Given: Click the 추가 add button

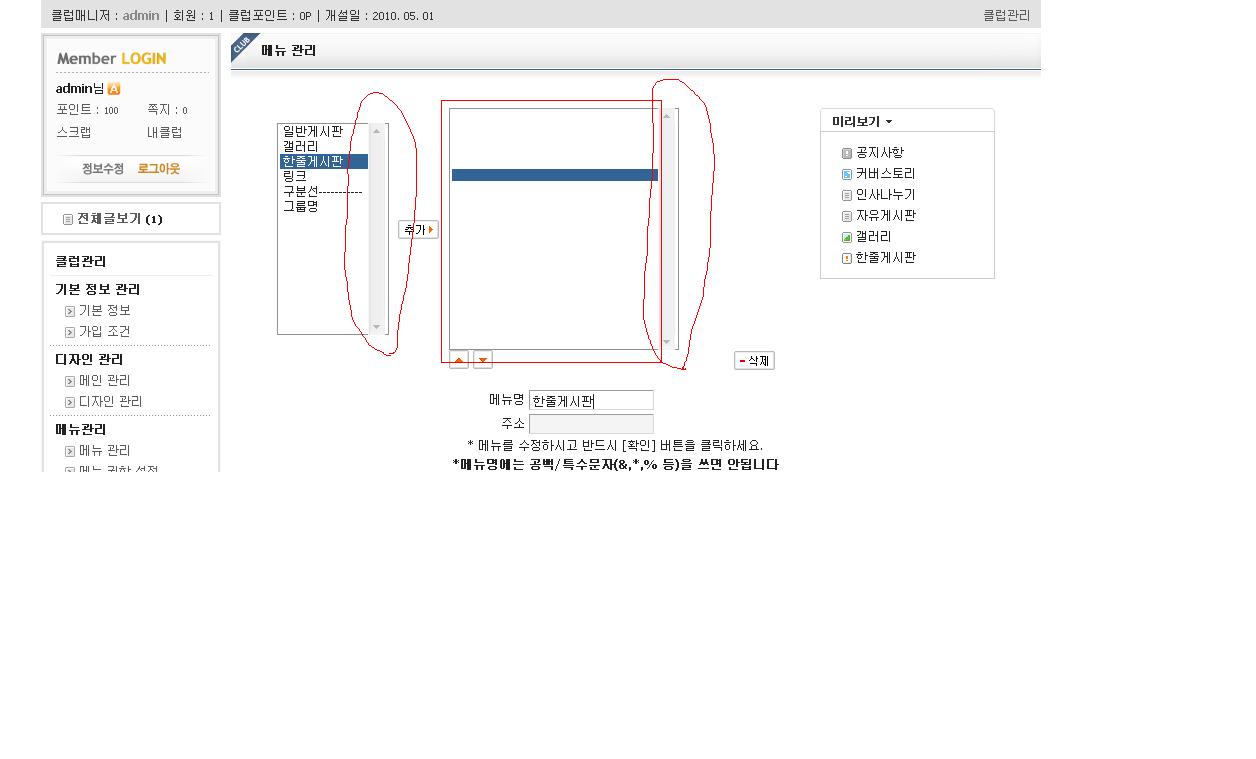Looking at the screenshot, I should [x=418, y=230].
